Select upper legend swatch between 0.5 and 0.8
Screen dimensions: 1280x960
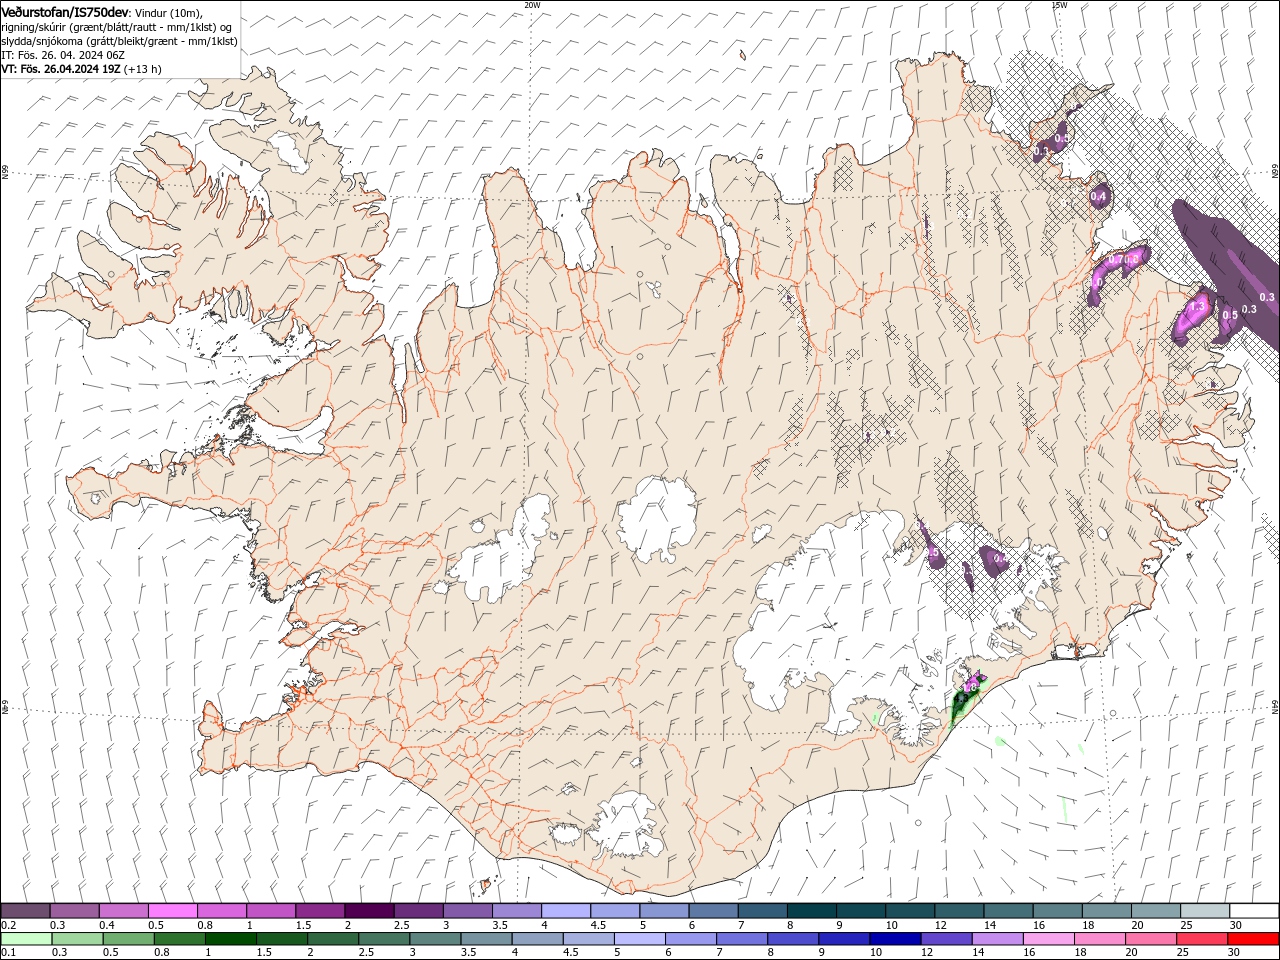pyautogui.click(x=172, y=910)
